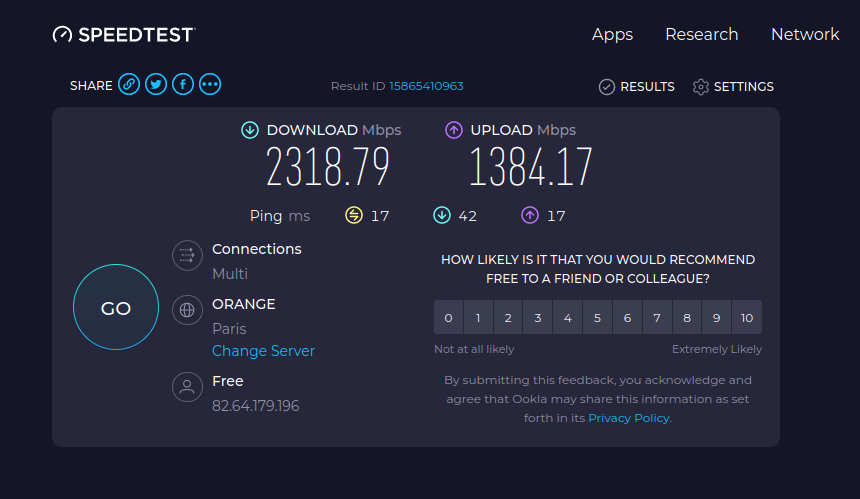Rate recommendation 5
The image size is (860, 499).
[x=597, y=317]
